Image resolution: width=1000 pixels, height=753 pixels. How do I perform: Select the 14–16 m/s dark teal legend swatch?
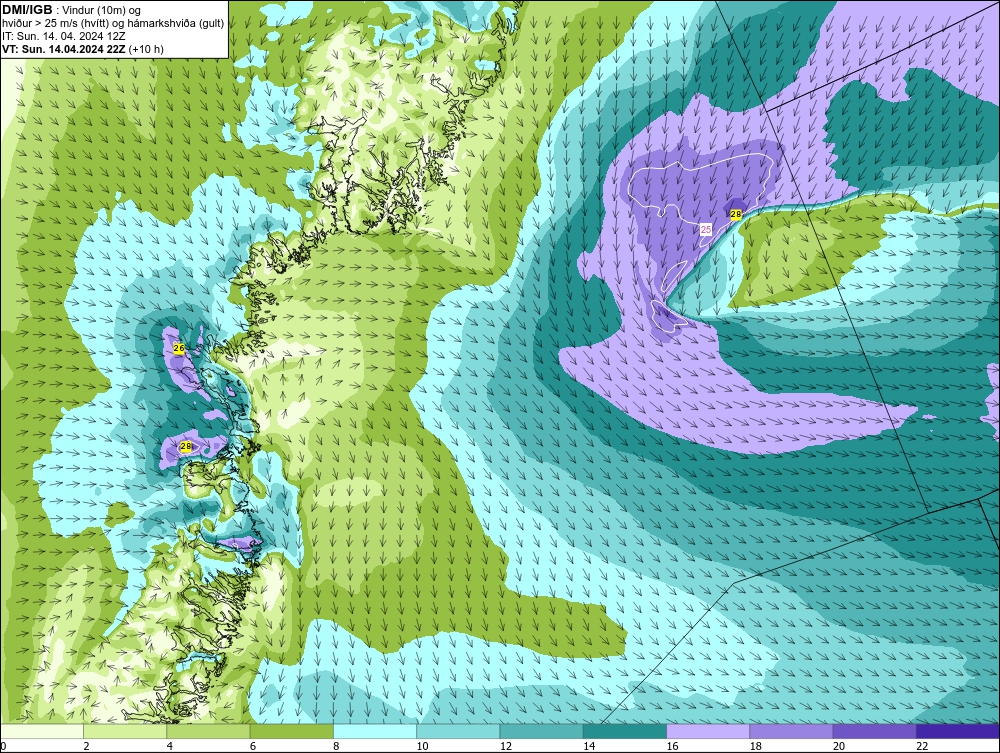625,731
